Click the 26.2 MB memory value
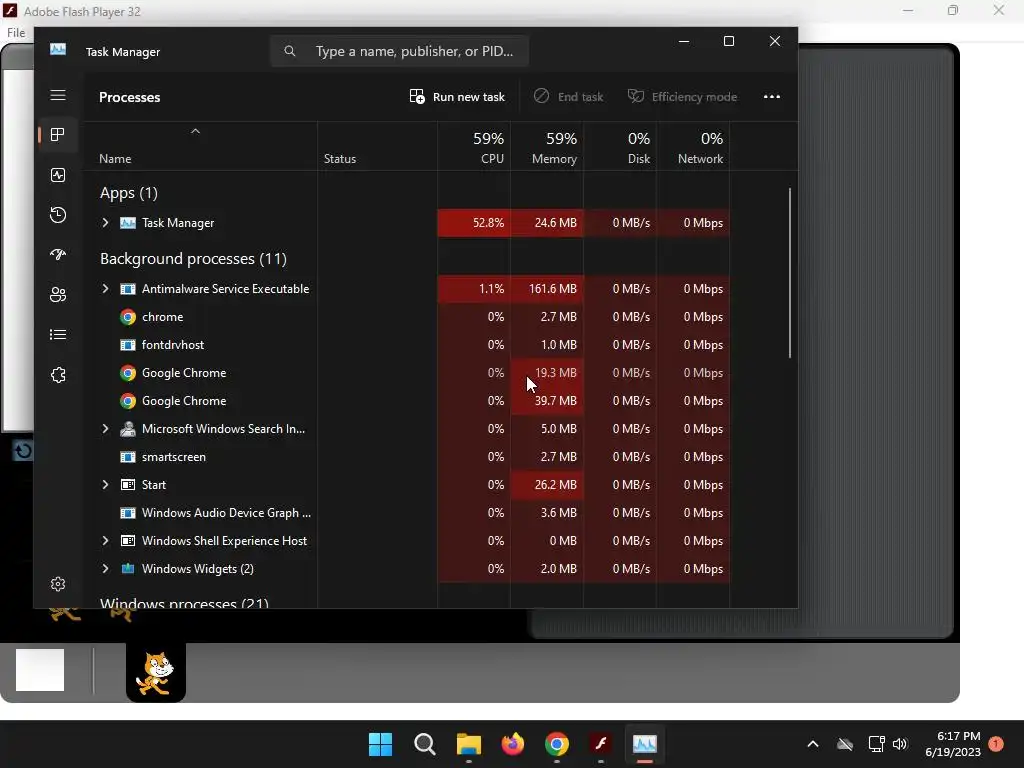 click(x=547, y=485)
